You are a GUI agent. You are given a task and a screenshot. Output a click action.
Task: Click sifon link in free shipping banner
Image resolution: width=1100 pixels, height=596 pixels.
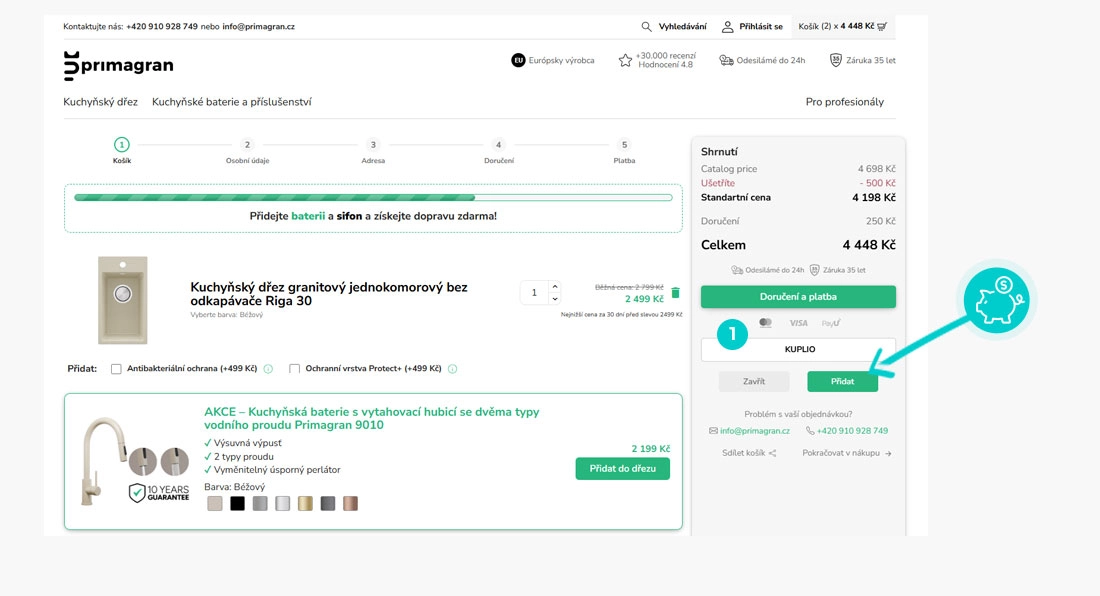(349, 216)
